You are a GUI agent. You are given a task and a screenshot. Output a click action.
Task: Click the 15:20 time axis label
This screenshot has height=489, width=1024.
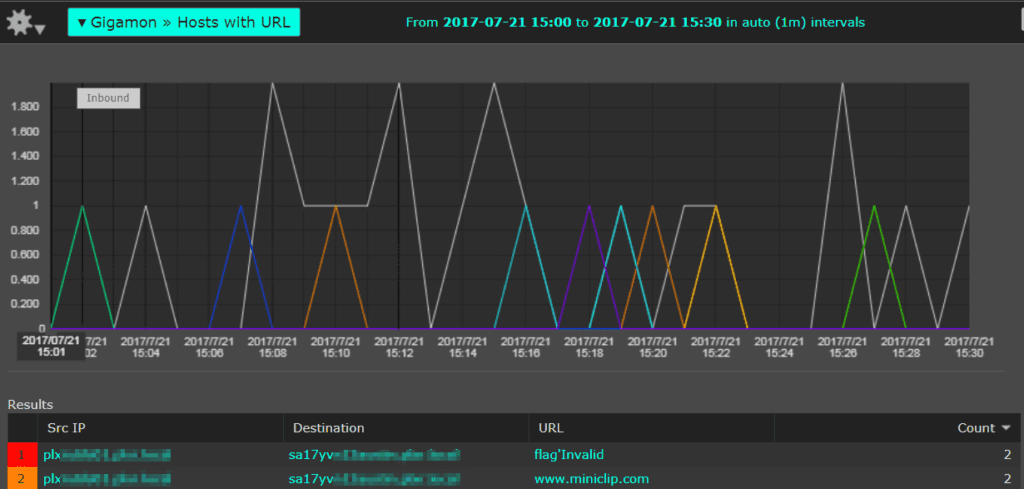tap(652, 347)
